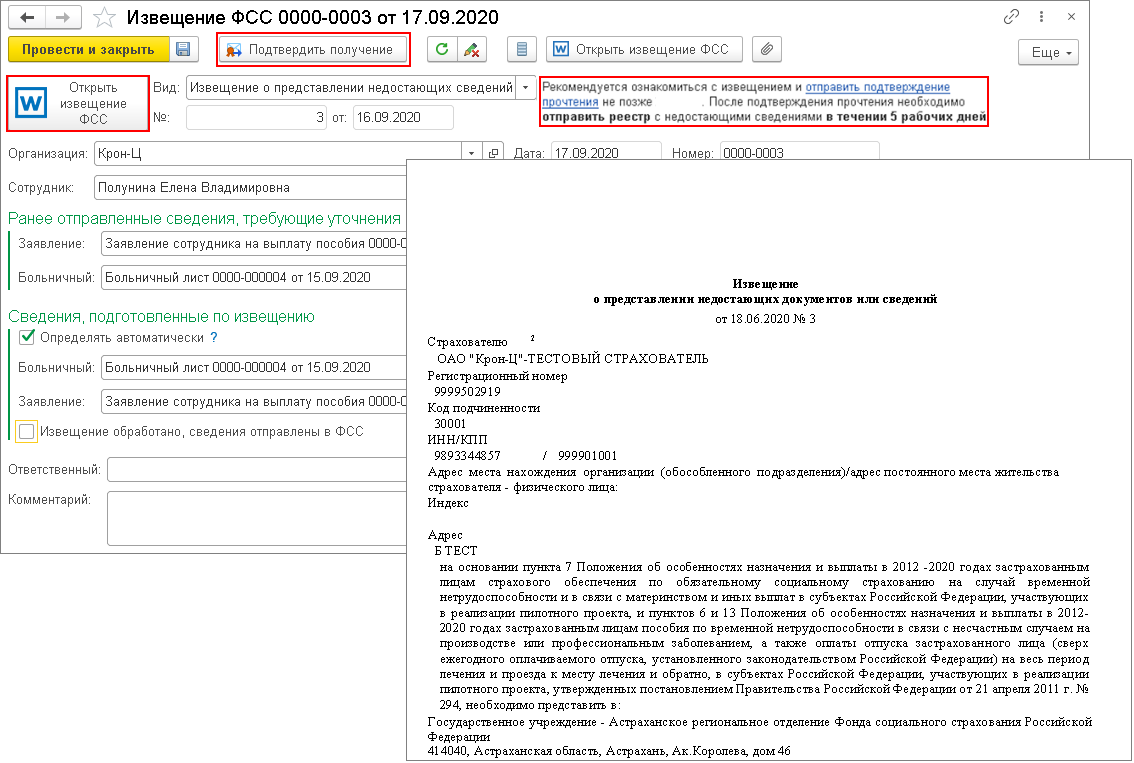Screen dimensions: 1134x763
Task: Click toolbar button Открыть извещение ФСС
Action: tap(644, 49)
